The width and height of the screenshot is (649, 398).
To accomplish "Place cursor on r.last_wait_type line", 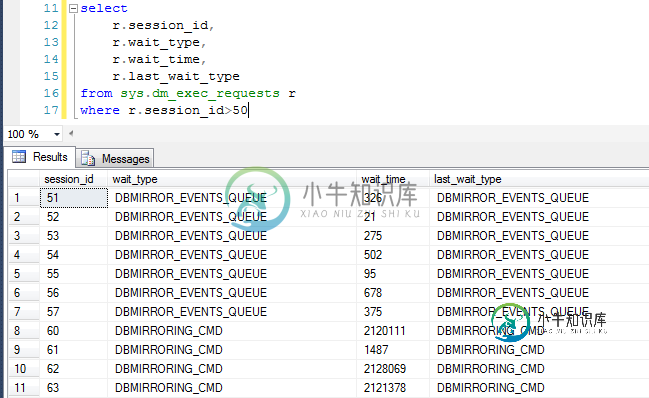I will (176, 76).
